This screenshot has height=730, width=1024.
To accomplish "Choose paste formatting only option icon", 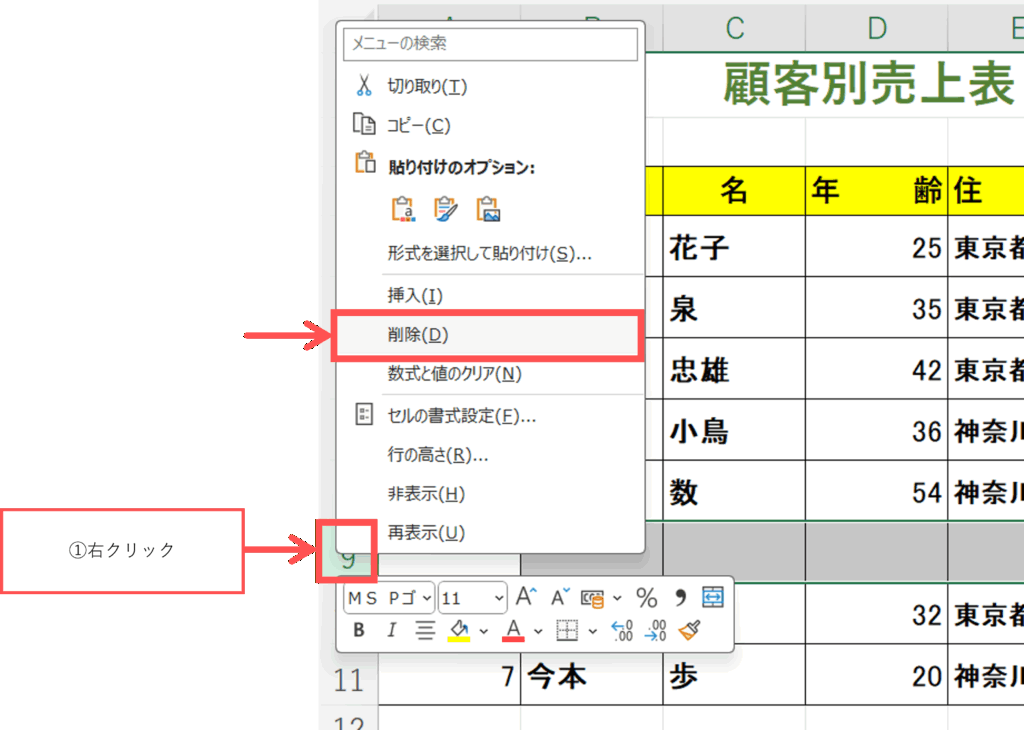I will (445, 209).
